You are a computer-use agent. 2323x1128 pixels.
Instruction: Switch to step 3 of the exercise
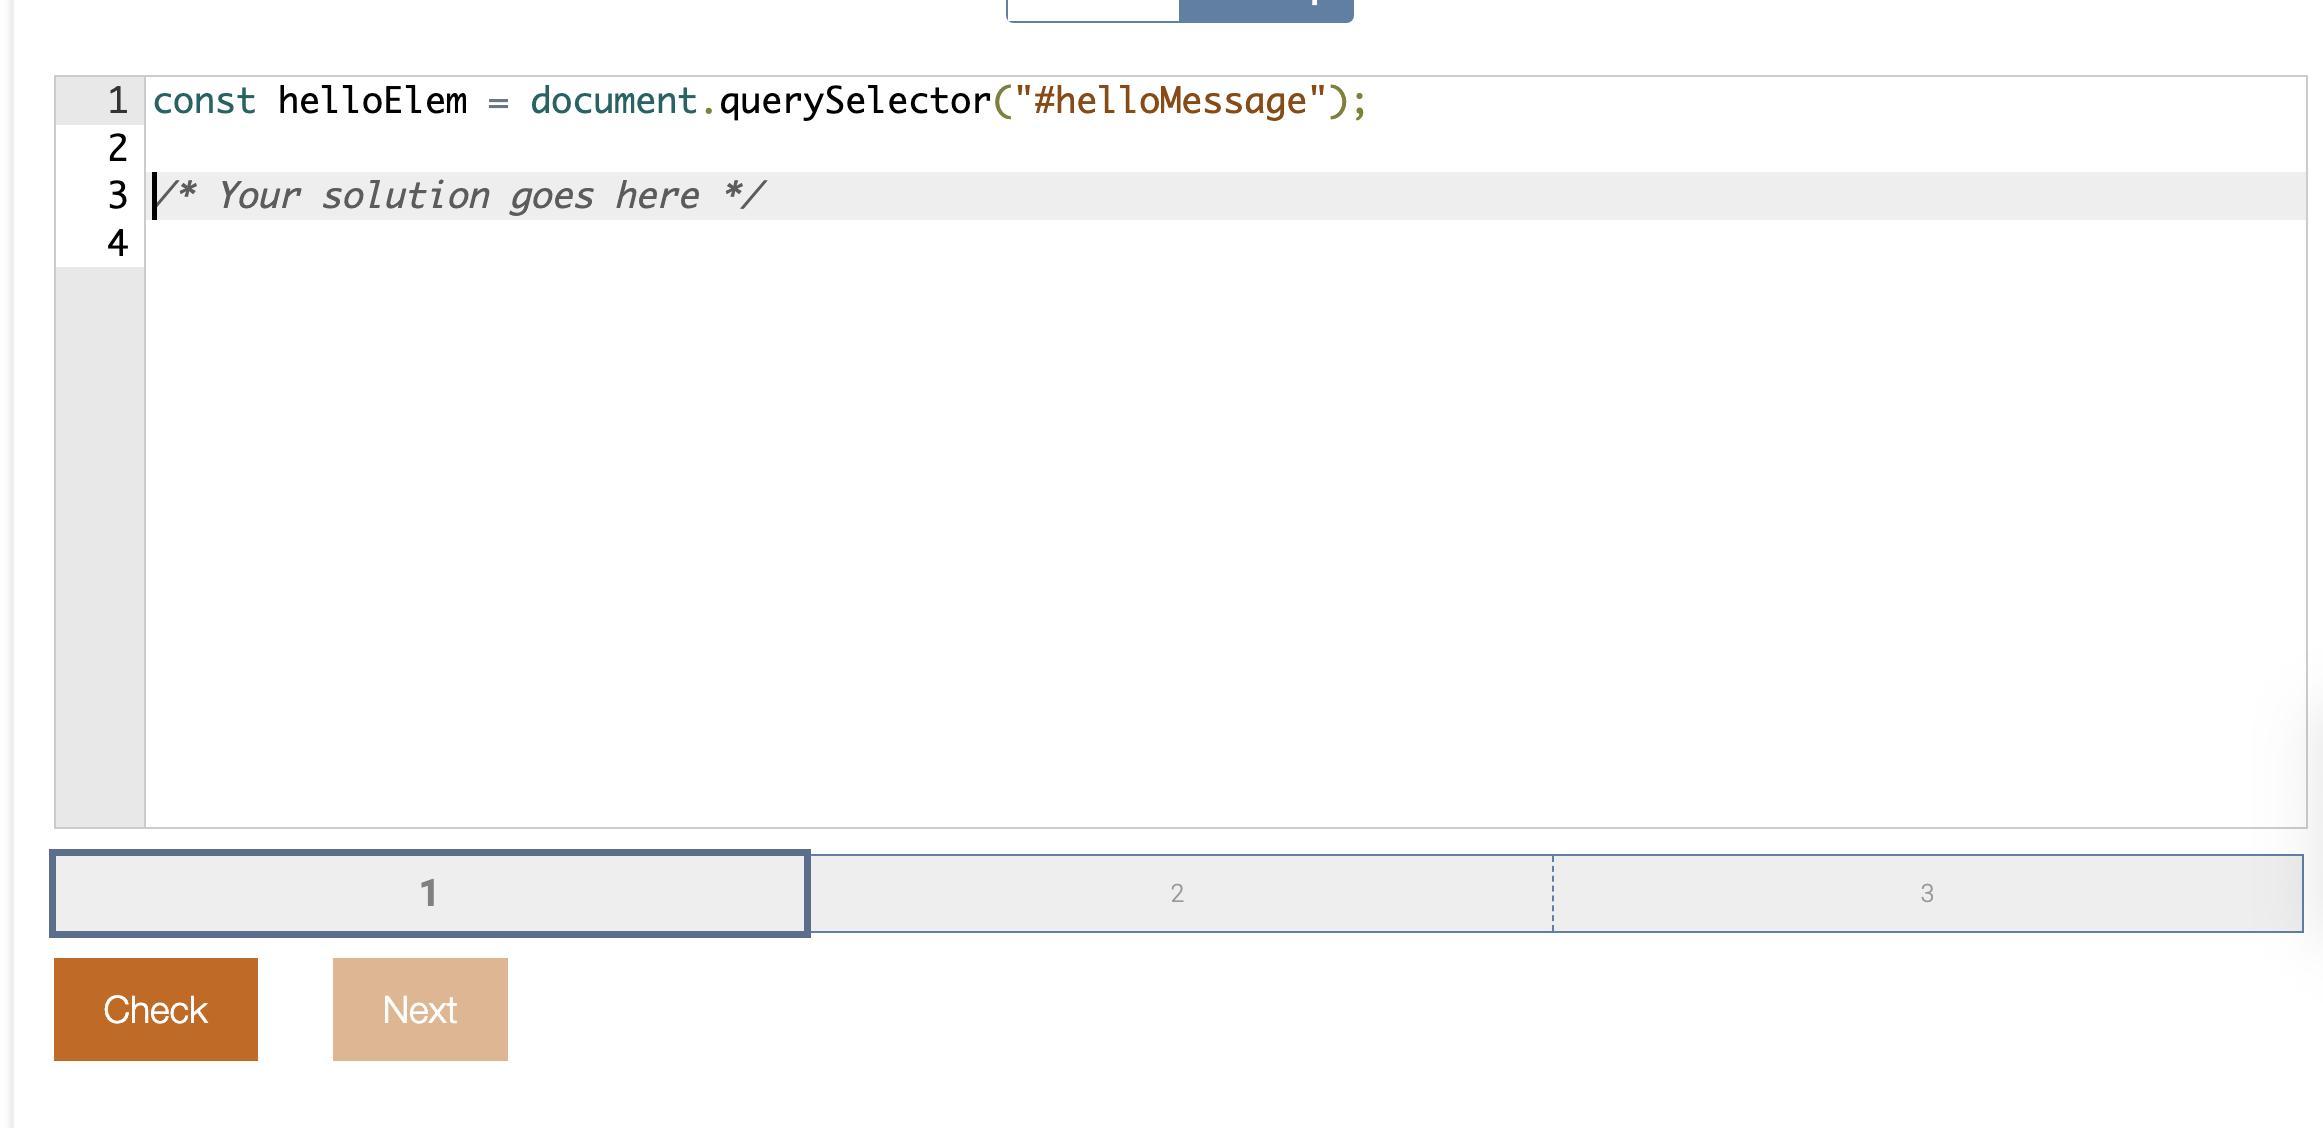(x=1925, y=893)
